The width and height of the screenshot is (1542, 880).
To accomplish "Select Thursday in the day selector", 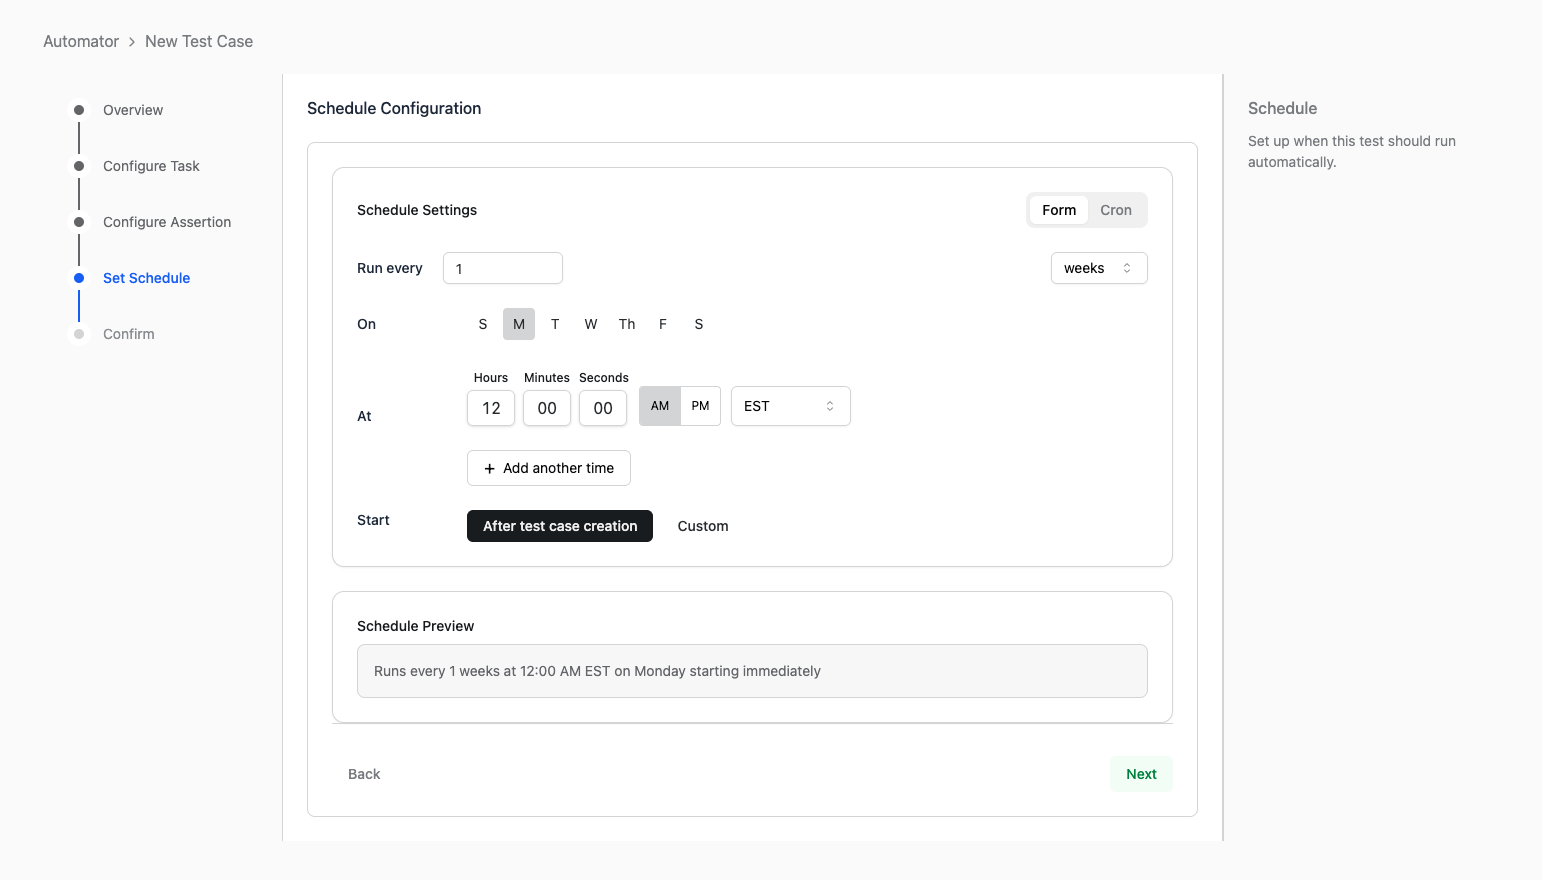I will [x=627, y=324].
